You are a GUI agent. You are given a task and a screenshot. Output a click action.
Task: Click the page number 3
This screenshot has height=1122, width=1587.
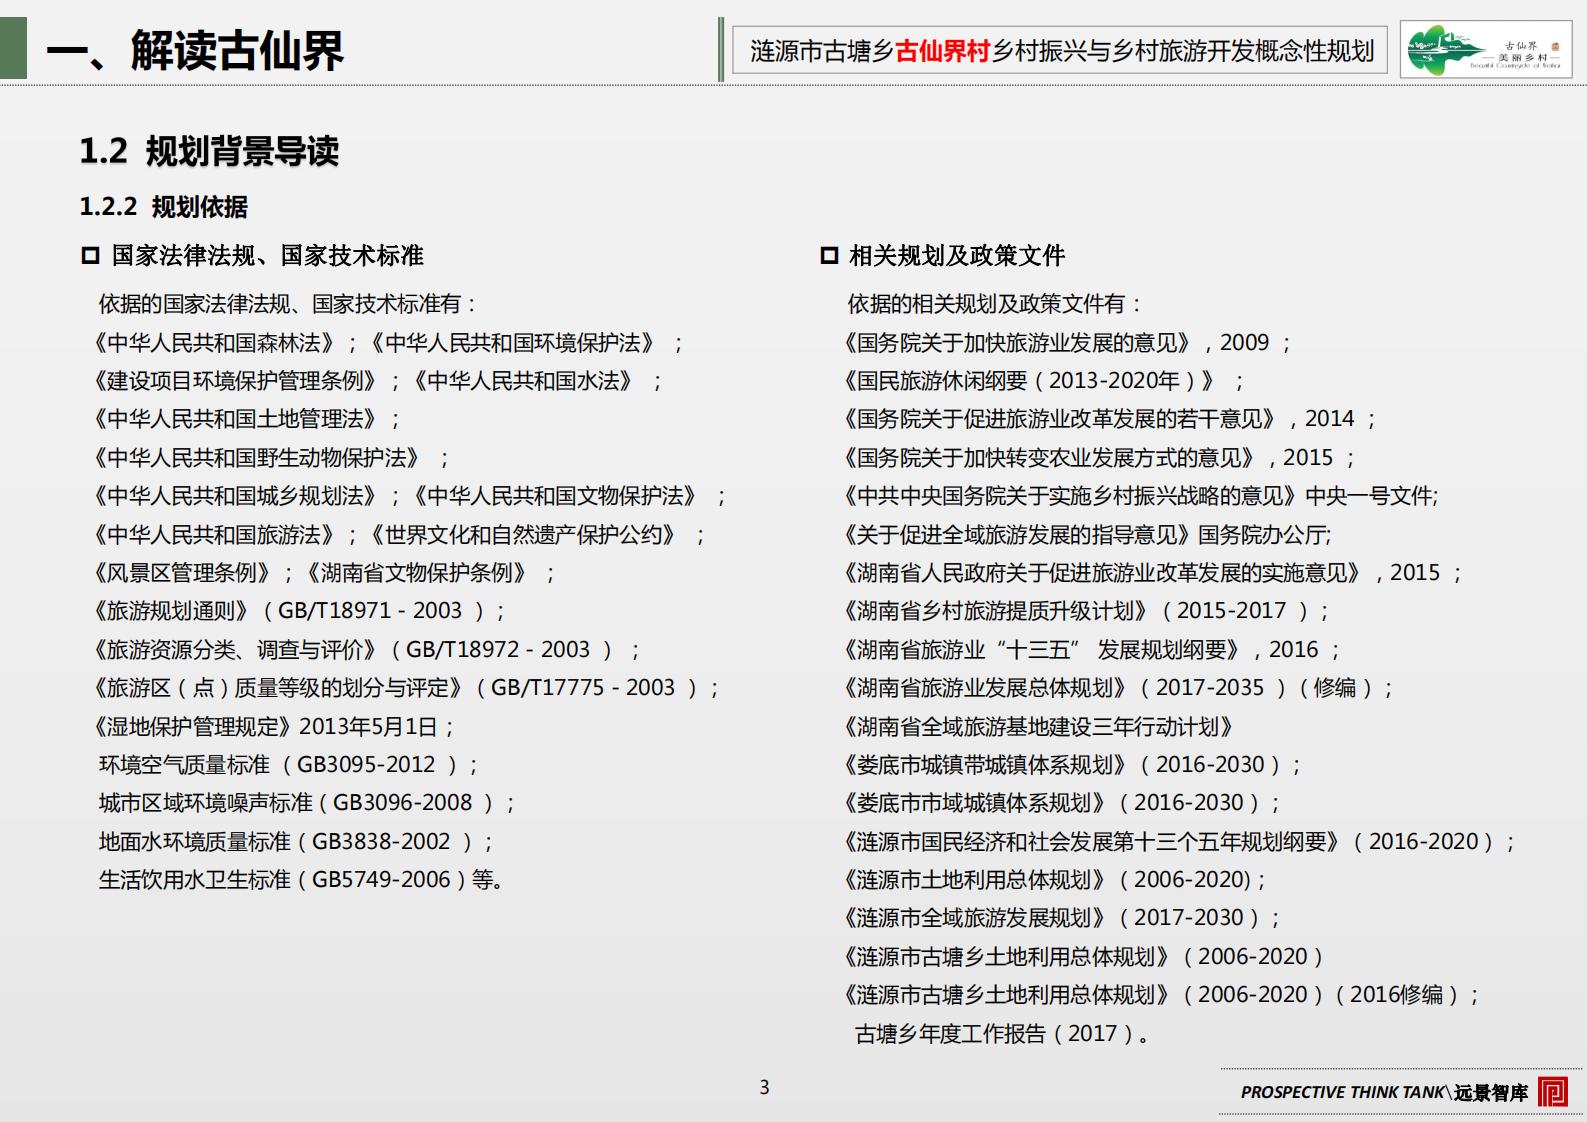(765, 1087)
